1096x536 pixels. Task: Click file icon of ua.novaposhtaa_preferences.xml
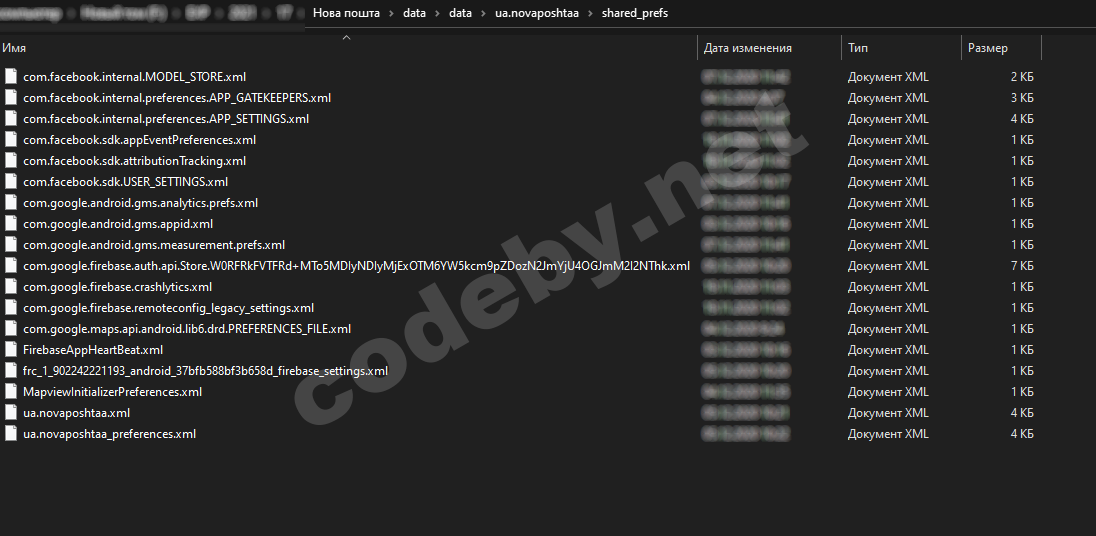pos(10,433)
